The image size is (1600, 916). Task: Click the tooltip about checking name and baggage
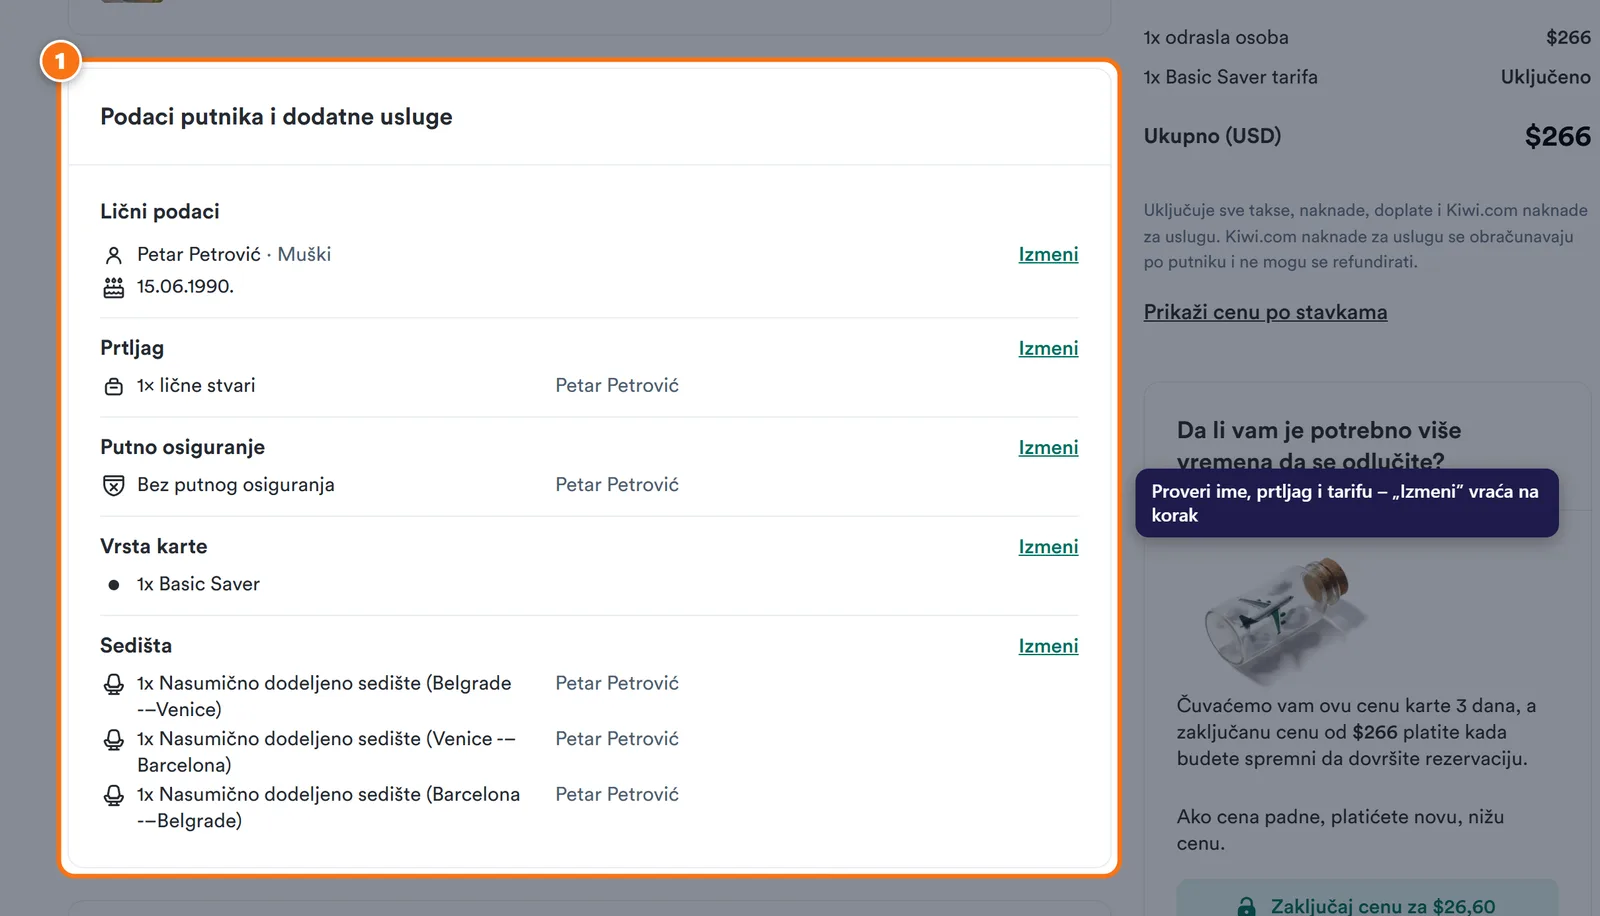(1346, 503)
